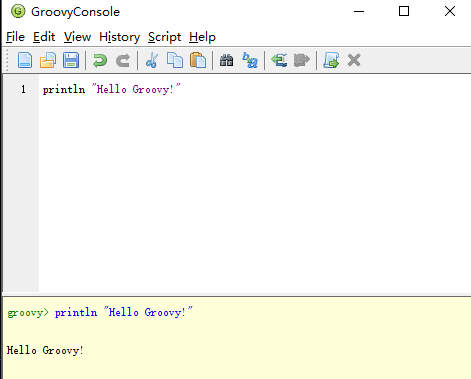Go to next history entry icon

tap(302, 60)
